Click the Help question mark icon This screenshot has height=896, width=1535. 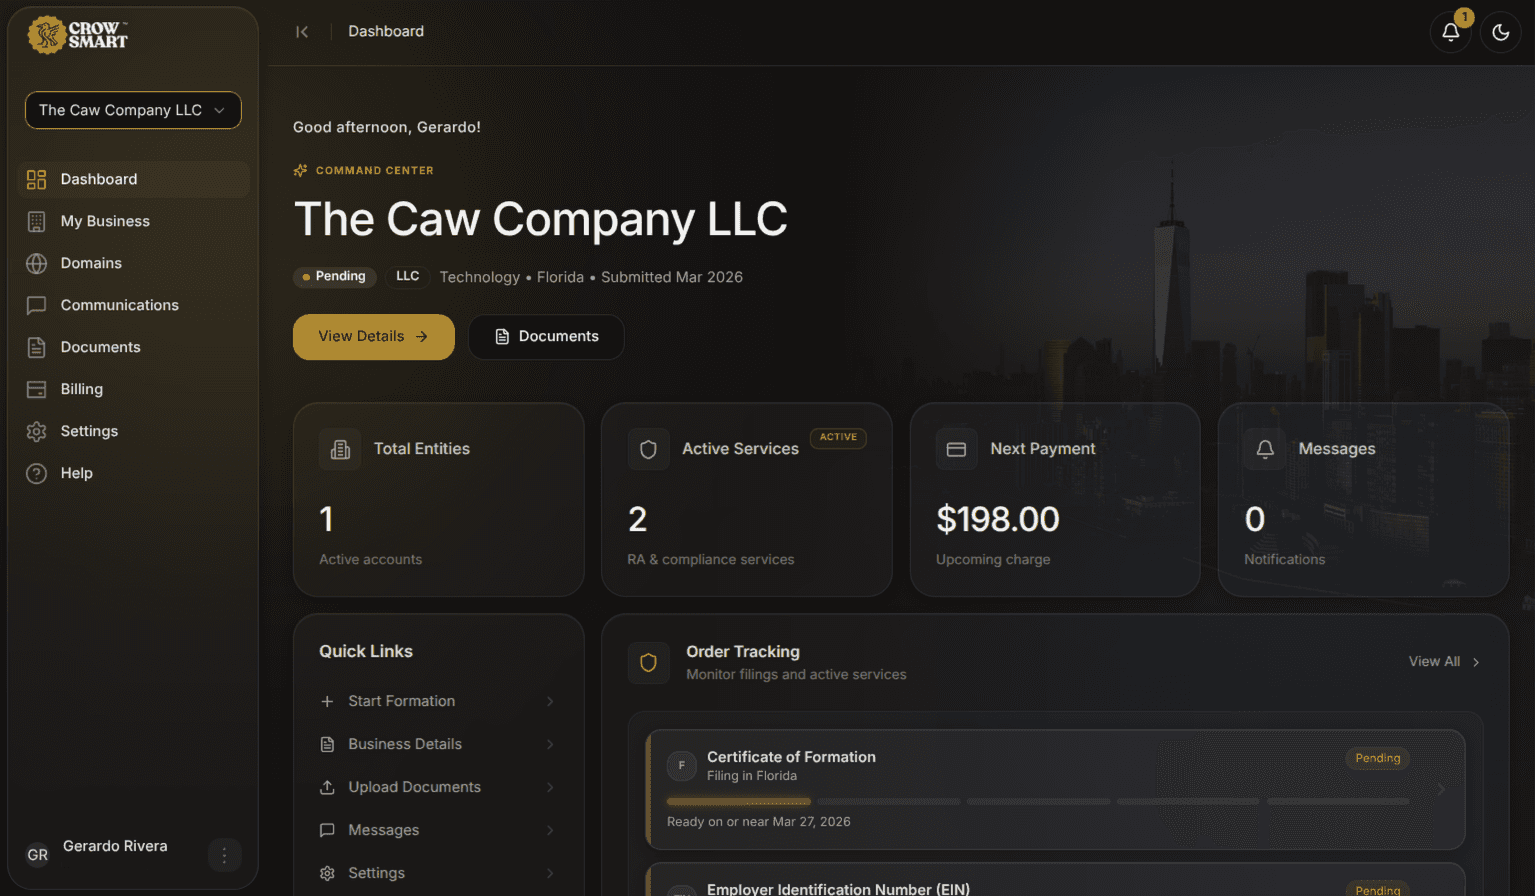37,473
